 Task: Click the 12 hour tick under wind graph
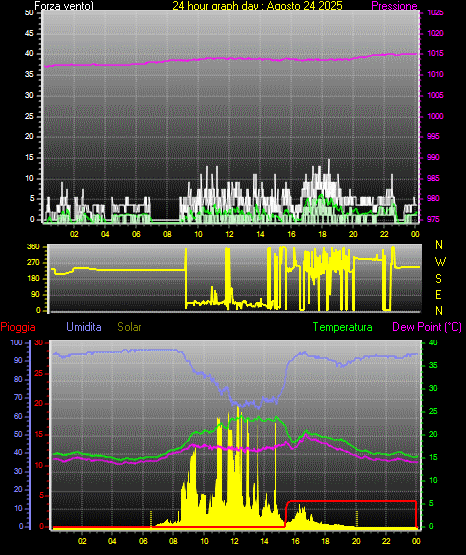coord(229,234)
